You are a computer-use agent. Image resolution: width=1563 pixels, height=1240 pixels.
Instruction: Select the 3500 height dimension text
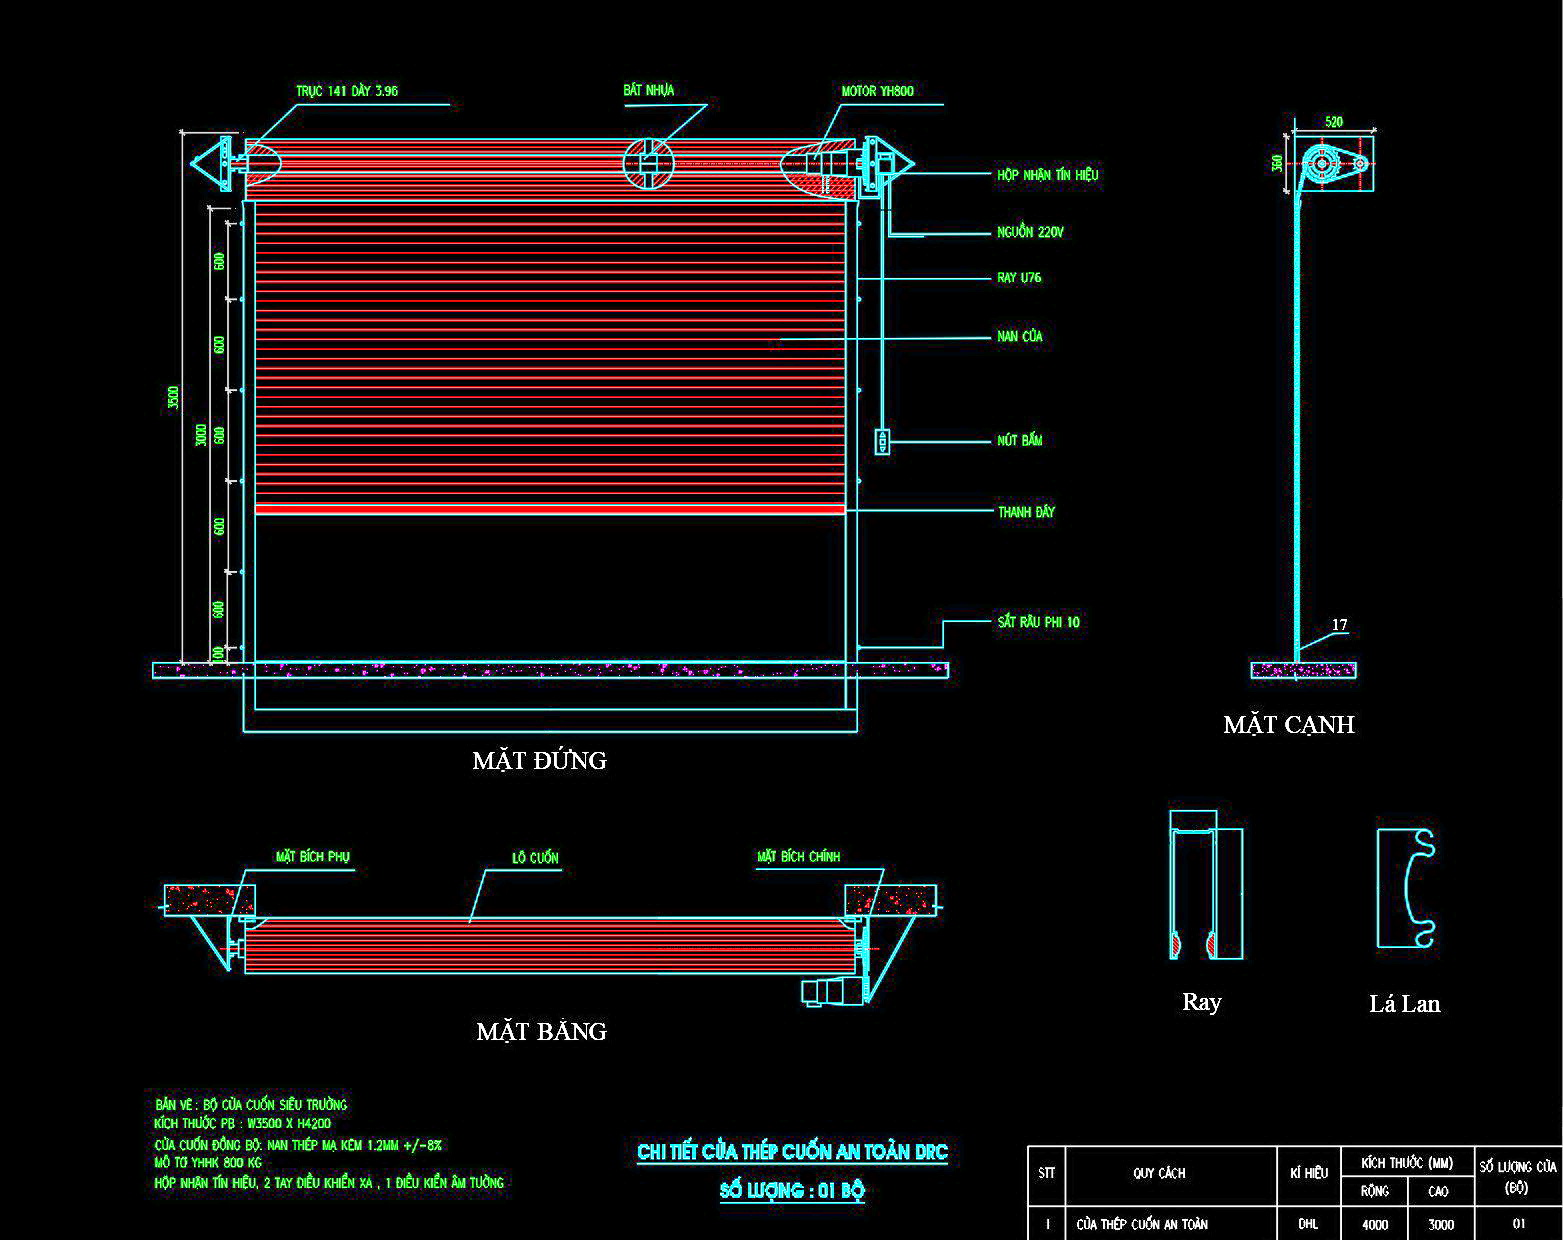(x=174, y=398)
